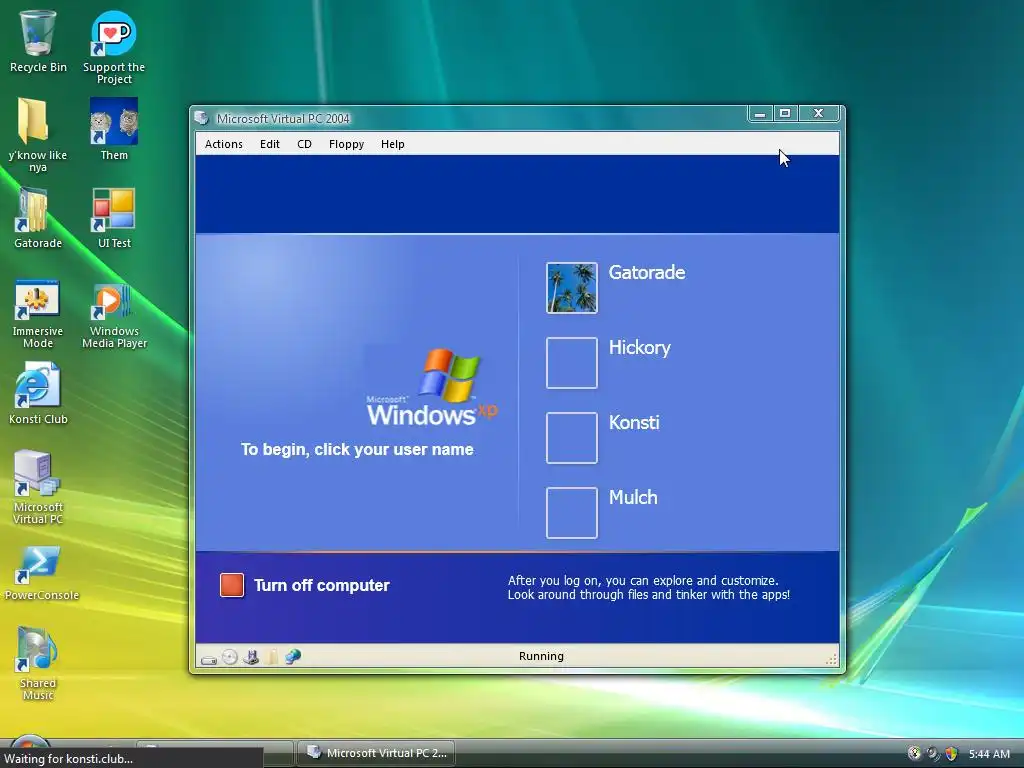Open the Edit menu in Virtual PC
Screen dimensions: 1024x768
[270, 144]
